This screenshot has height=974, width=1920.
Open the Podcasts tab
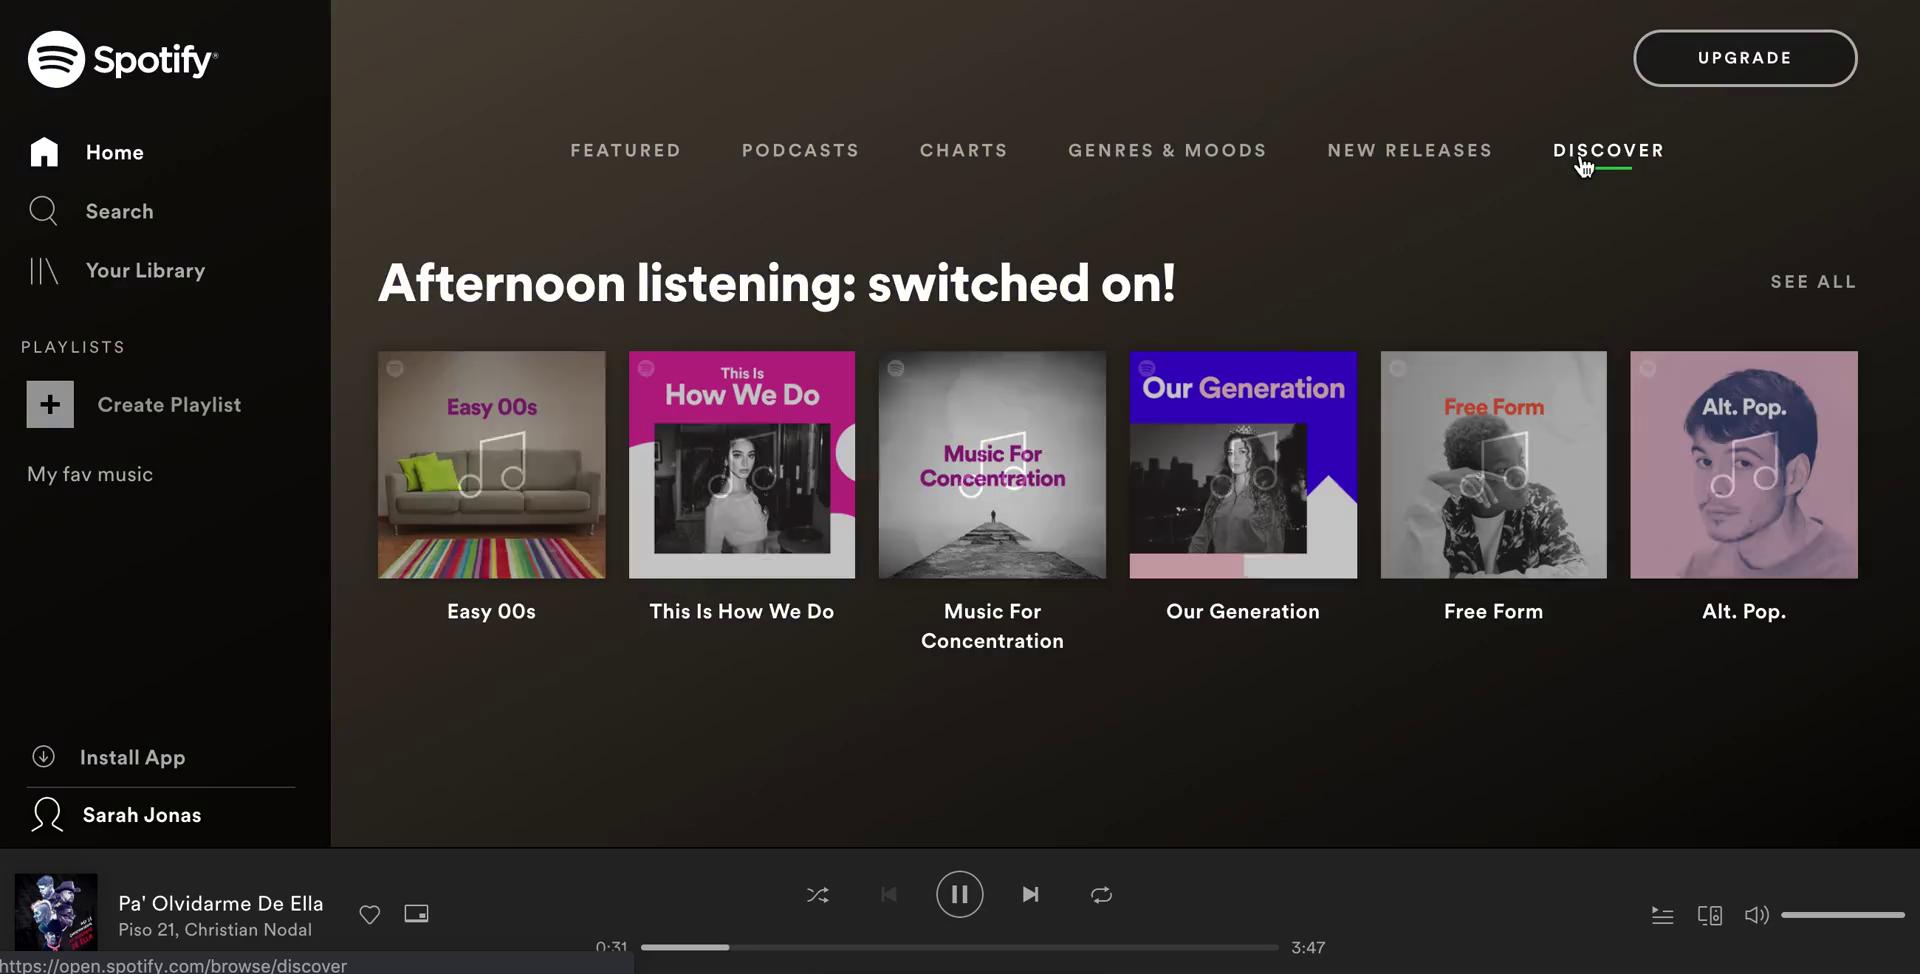800,150
